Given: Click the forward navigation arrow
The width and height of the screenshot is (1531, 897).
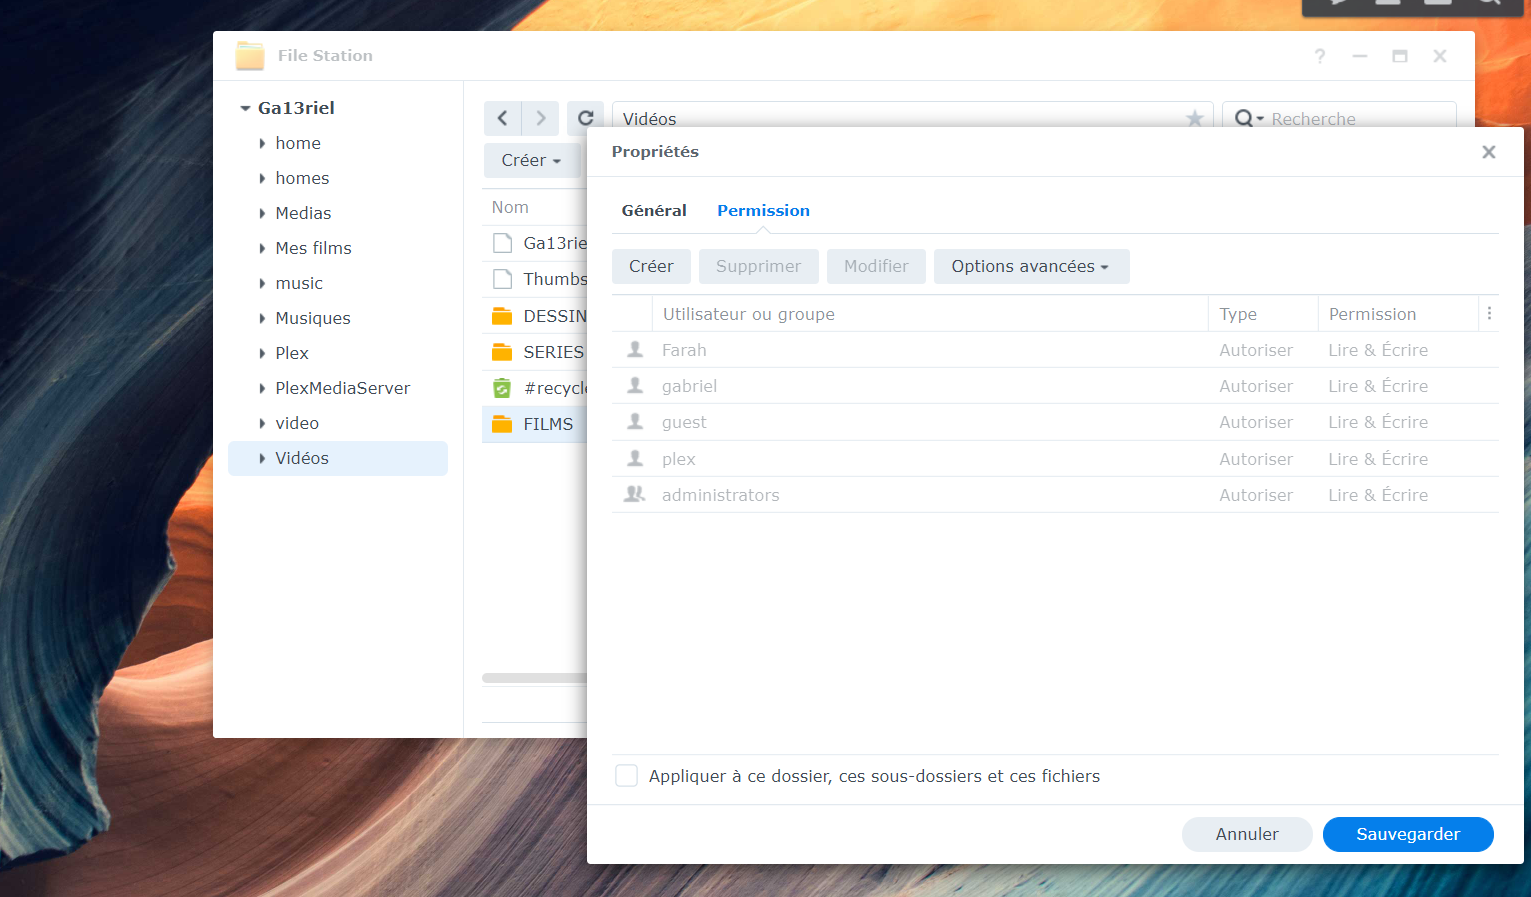Looking at the screenshot, I should pos(541,118).
